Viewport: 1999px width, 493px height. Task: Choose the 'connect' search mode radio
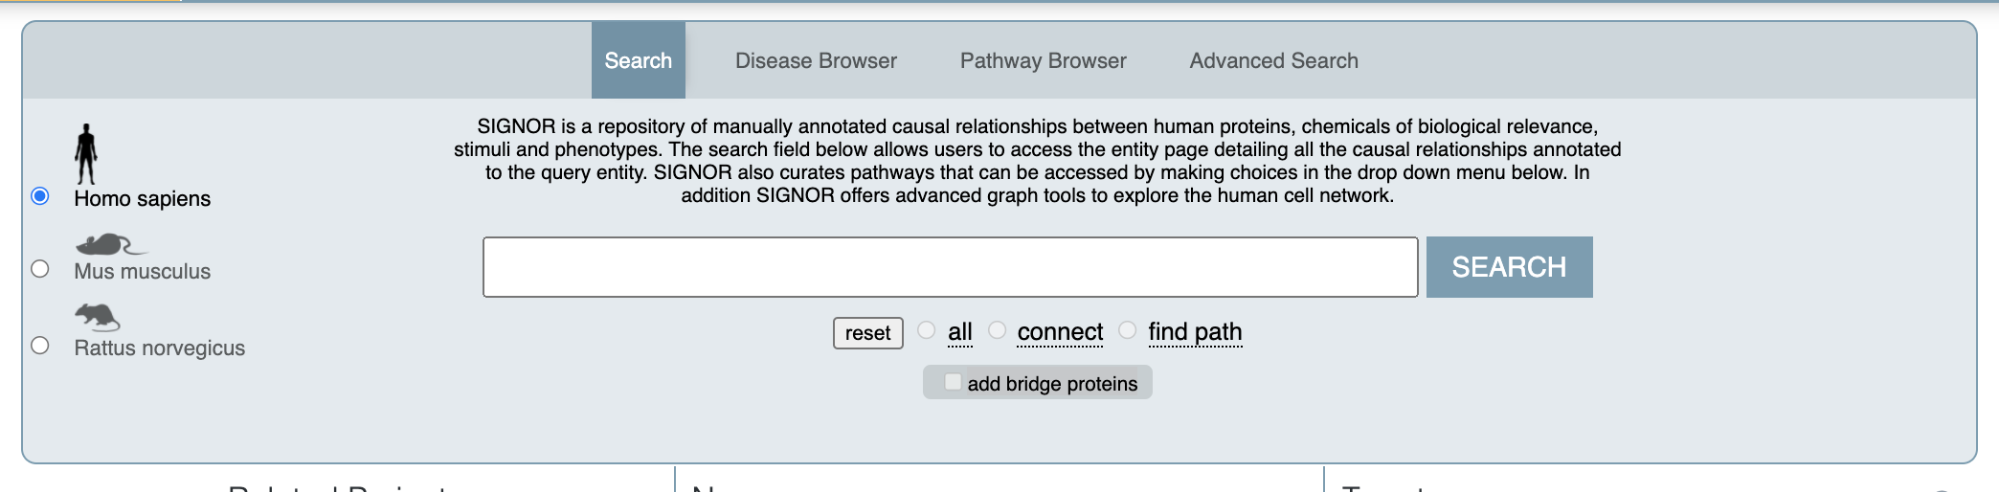[x=996, y=330]
